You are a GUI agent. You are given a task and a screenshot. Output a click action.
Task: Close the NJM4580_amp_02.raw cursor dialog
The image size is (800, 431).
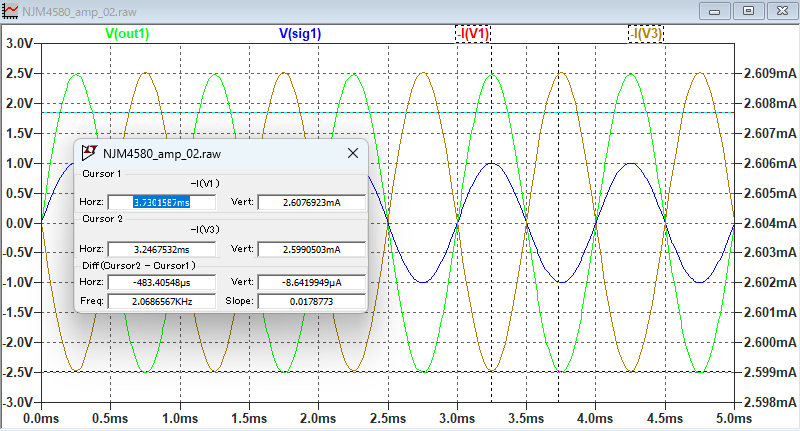point(352,153)
